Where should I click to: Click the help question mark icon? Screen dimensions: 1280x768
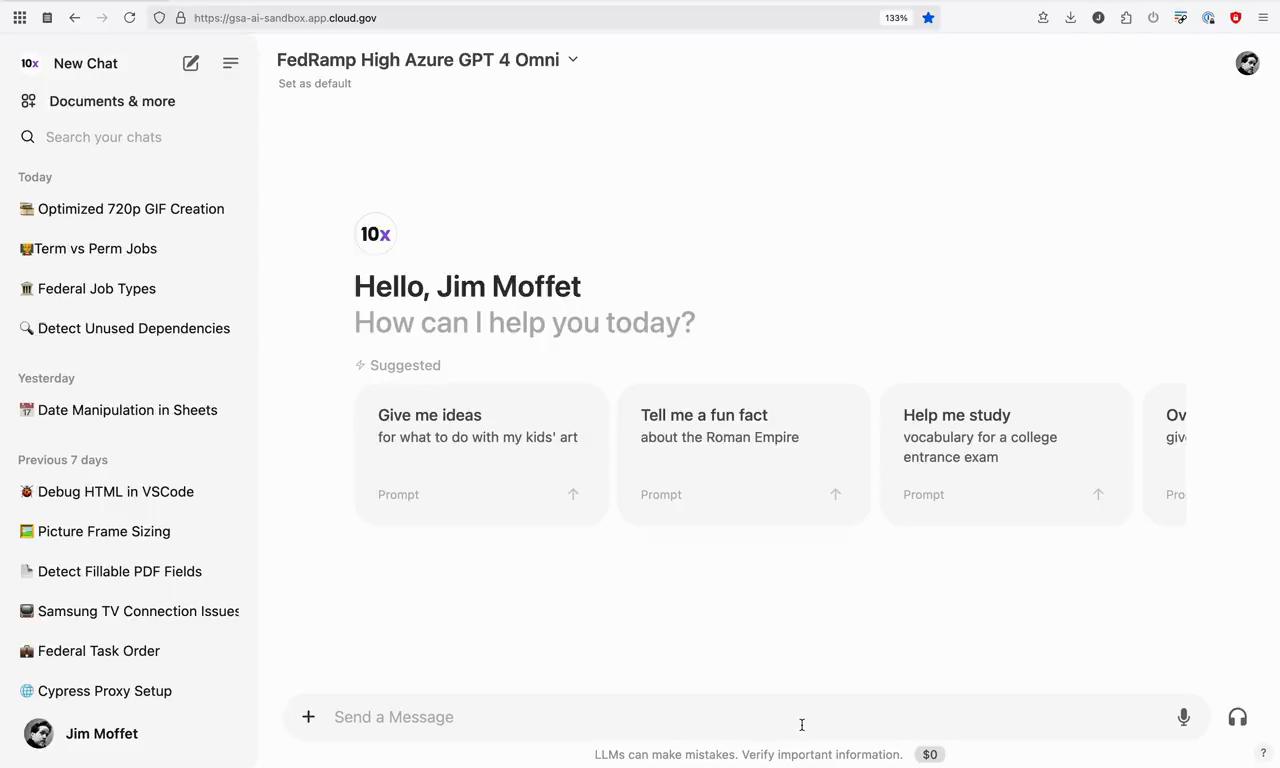pyautogui.click(x=1263, y=753)
